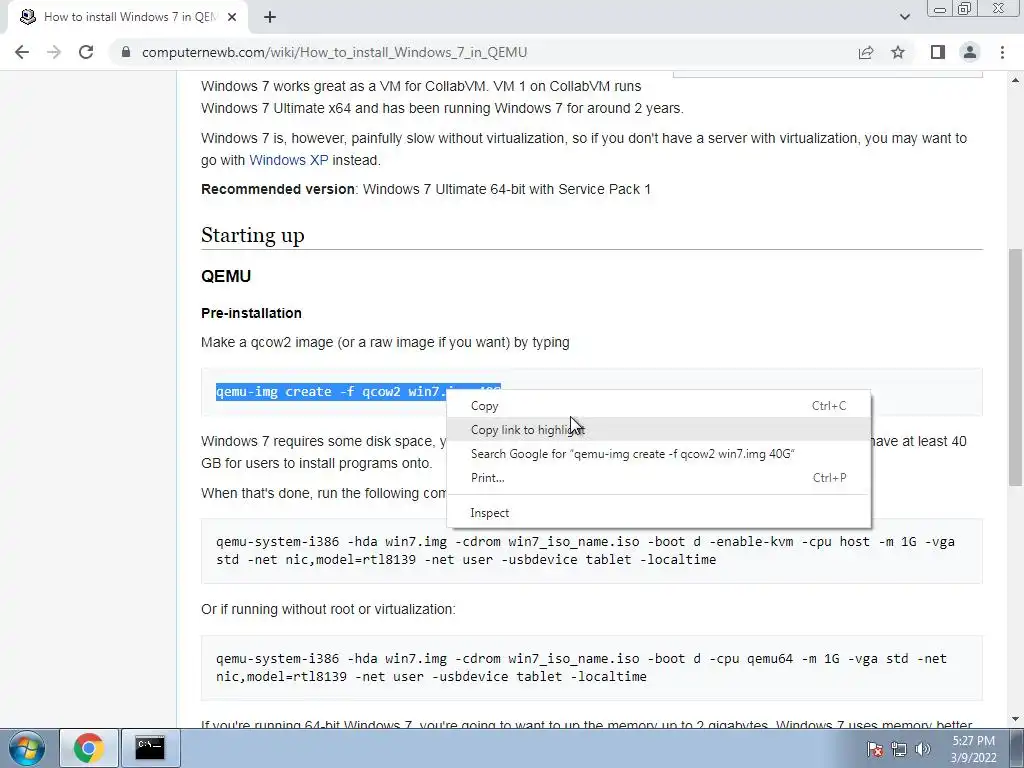Click the 'Starting up' heading
The width and height of the screenshot is (1024, 768).
[x=253, y=235]
